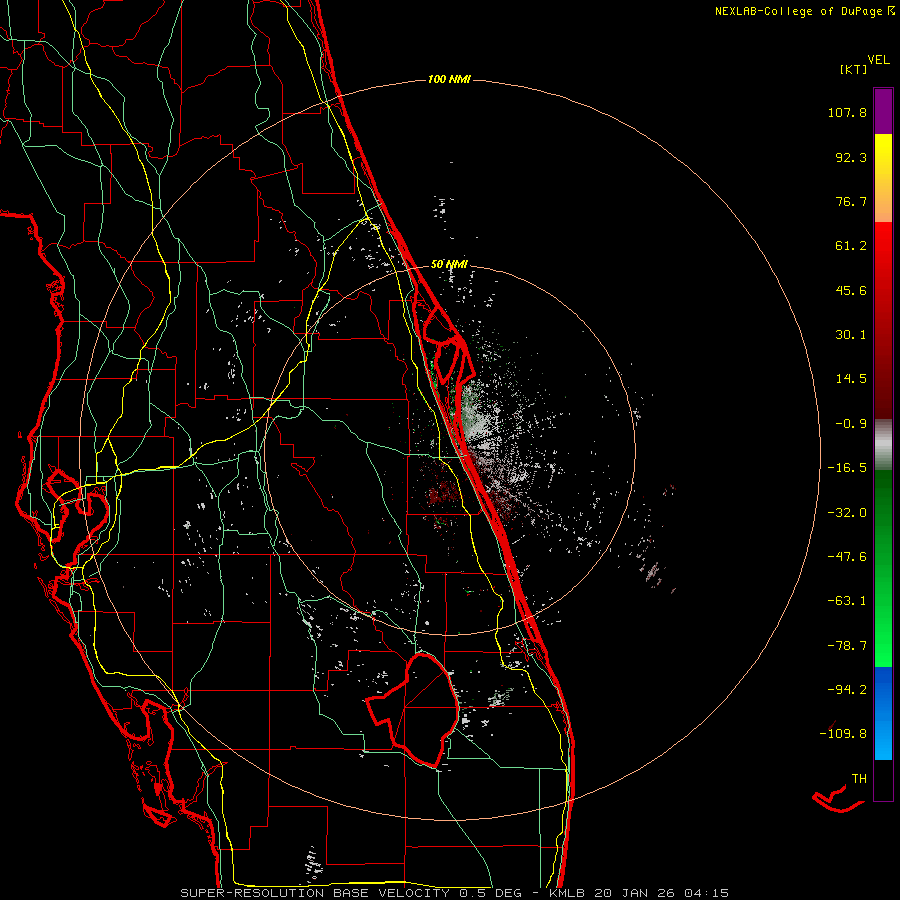Screen dimensions: 900x900
Task: Click the 92.3 velocity scale value
Action: pyautogui.click(x=851, y=157)
